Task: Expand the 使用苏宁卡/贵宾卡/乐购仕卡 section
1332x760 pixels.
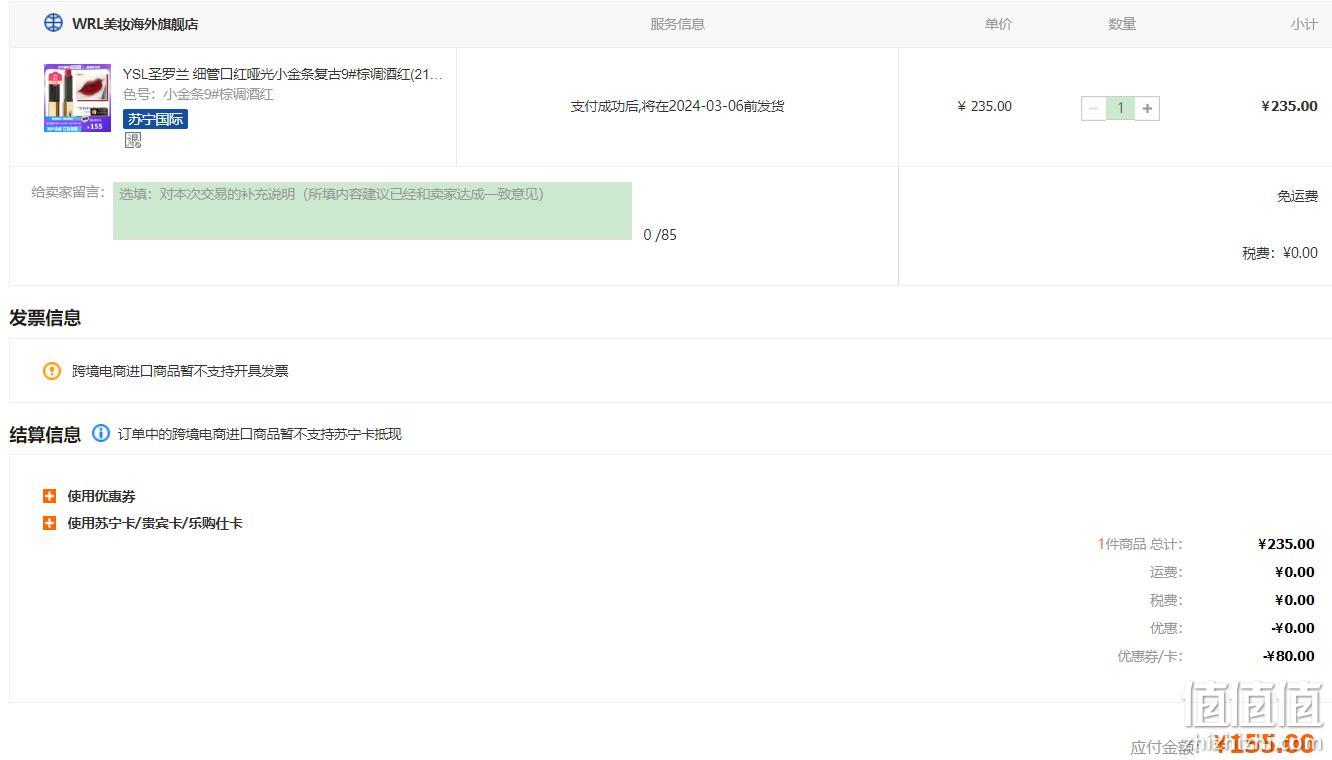Action: [x=49, y=523]
